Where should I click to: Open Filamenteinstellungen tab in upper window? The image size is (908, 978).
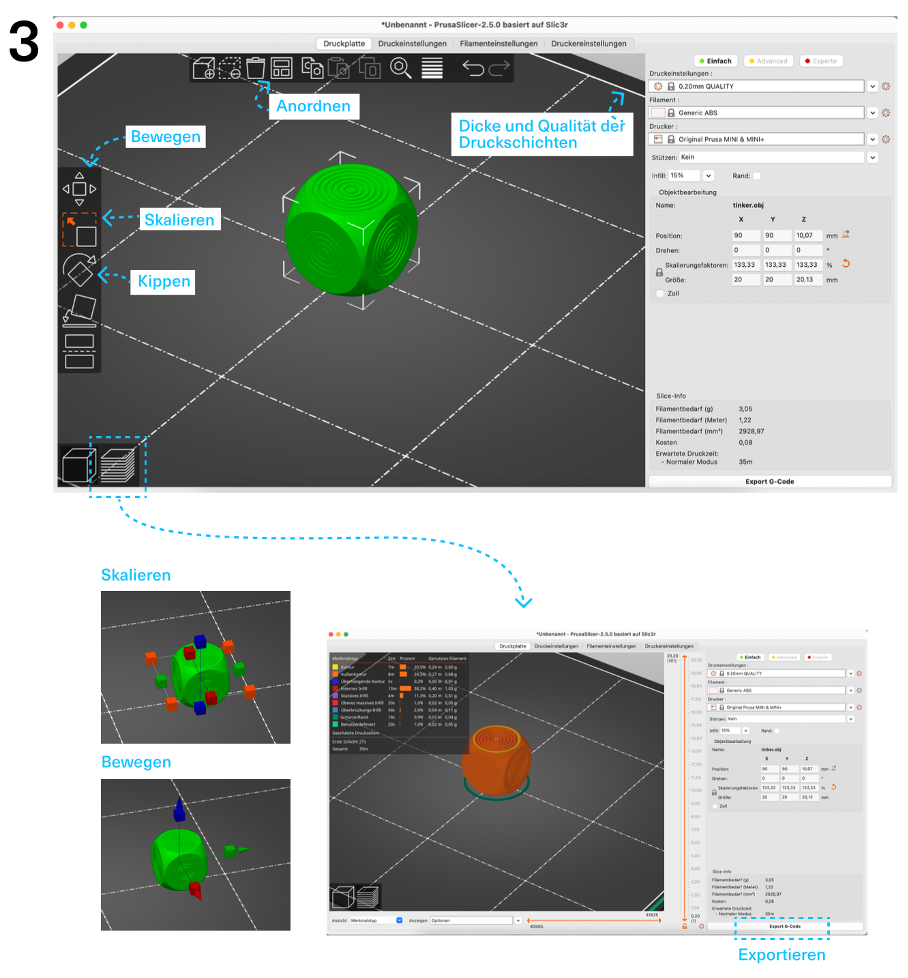coord(498,44)
